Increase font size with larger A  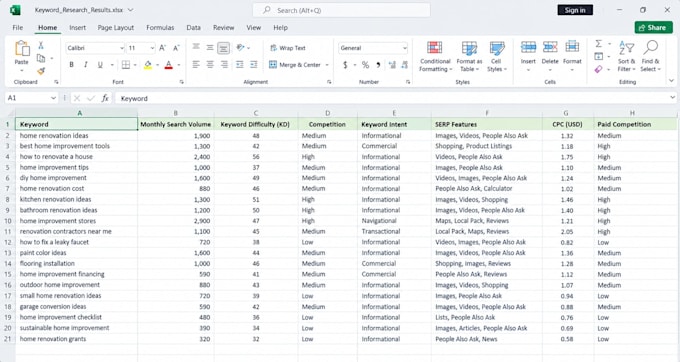162,48
